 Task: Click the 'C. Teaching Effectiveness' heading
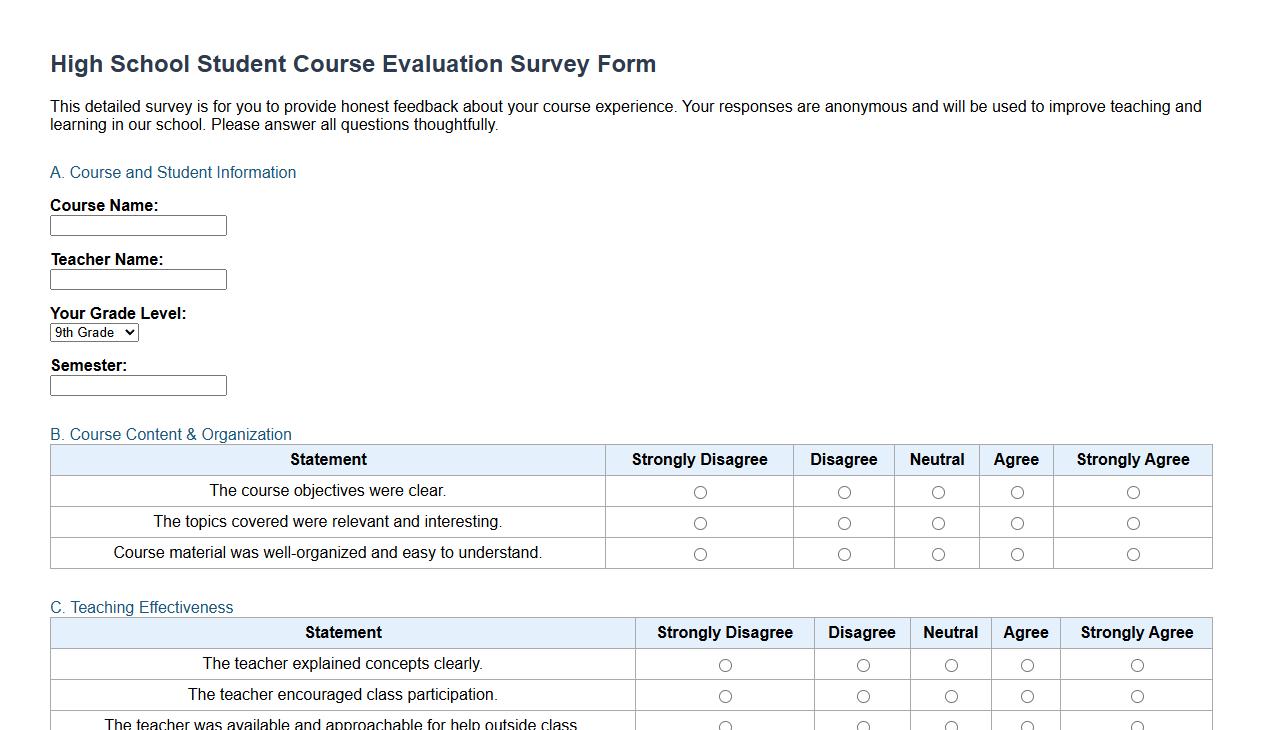click(x=141, y=607)
